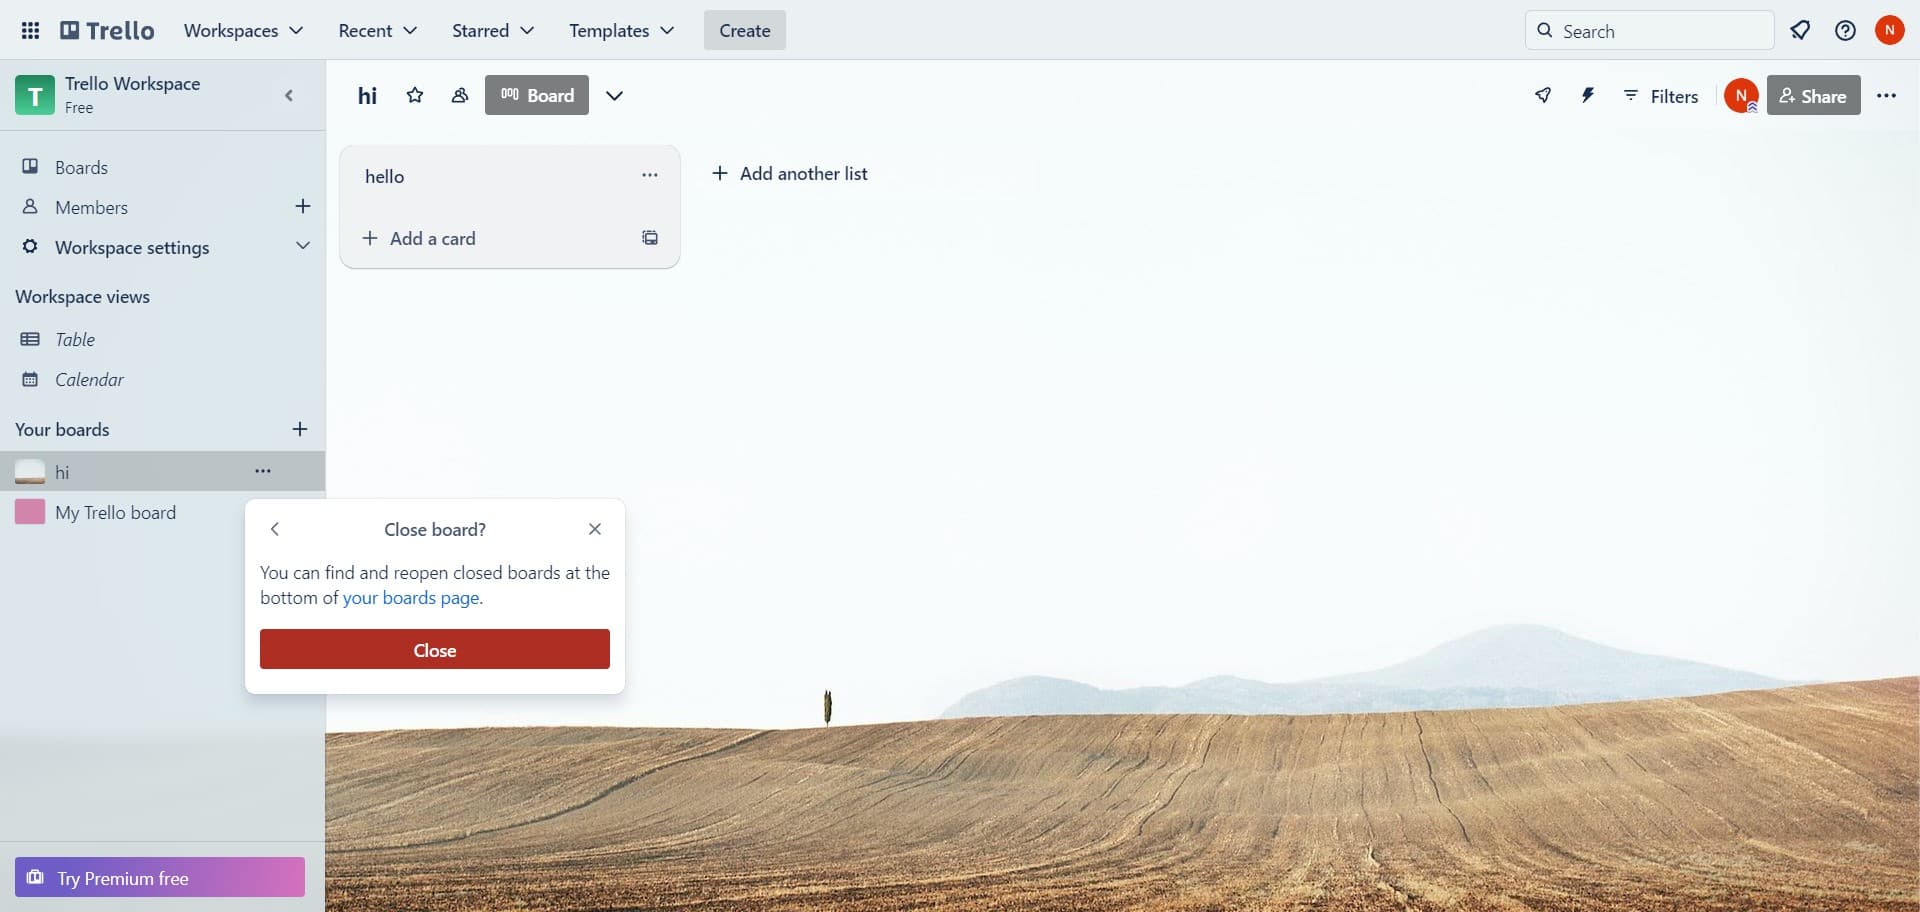Screen dimensions: 1920x912
Task: Open the notifications bell icon
Action: (1800, 30)
